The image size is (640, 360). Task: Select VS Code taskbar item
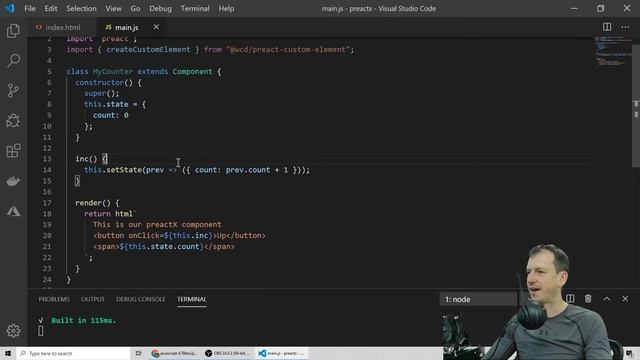282,353
